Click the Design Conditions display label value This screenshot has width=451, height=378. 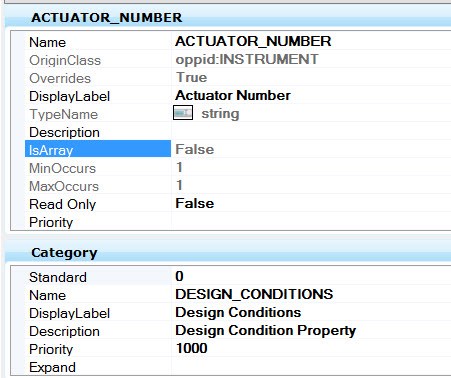(x=238, y=312)
